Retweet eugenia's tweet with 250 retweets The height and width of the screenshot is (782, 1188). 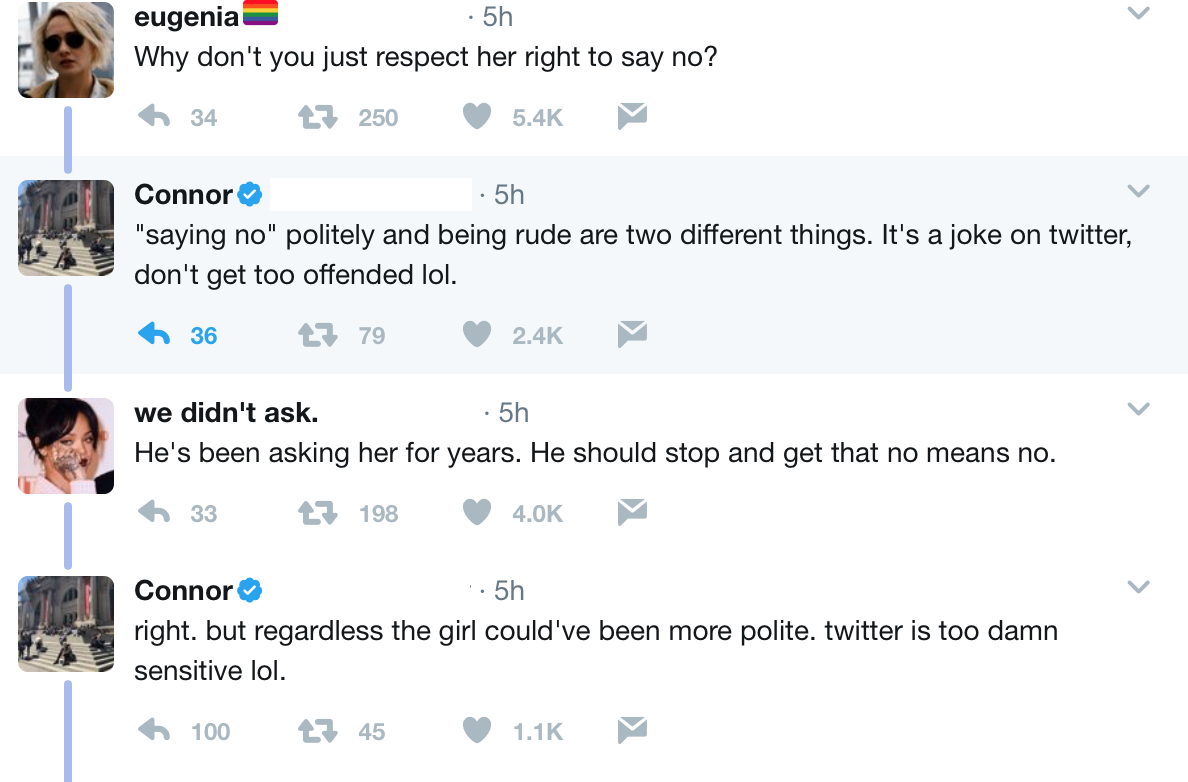point(316,117)
